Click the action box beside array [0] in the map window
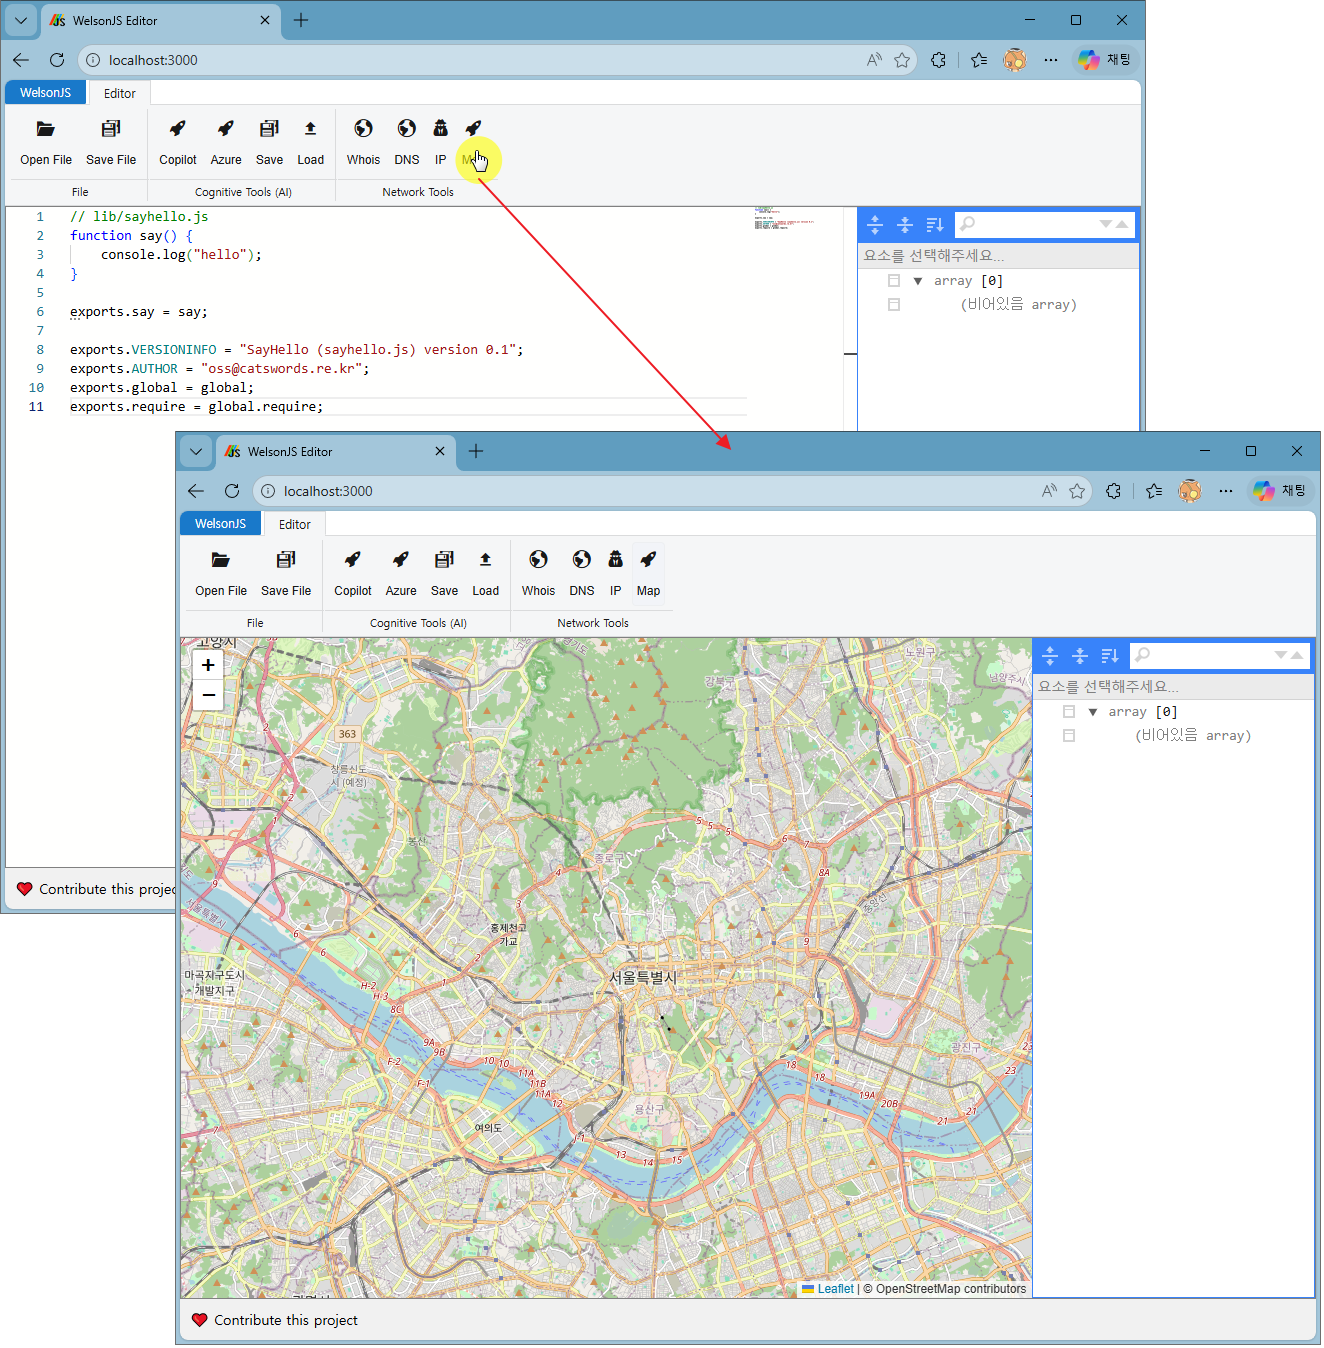The width and height of the screenshot is (1324, 1348). pyautogui.click(x=1069, y=712)
